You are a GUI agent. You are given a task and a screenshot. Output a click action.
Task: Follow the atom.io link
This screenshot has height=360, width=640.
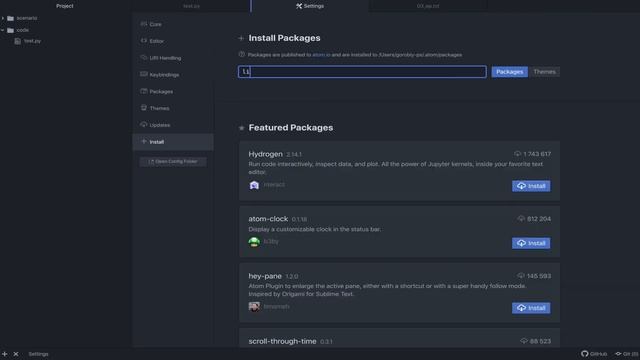click(x=321, y=55)
